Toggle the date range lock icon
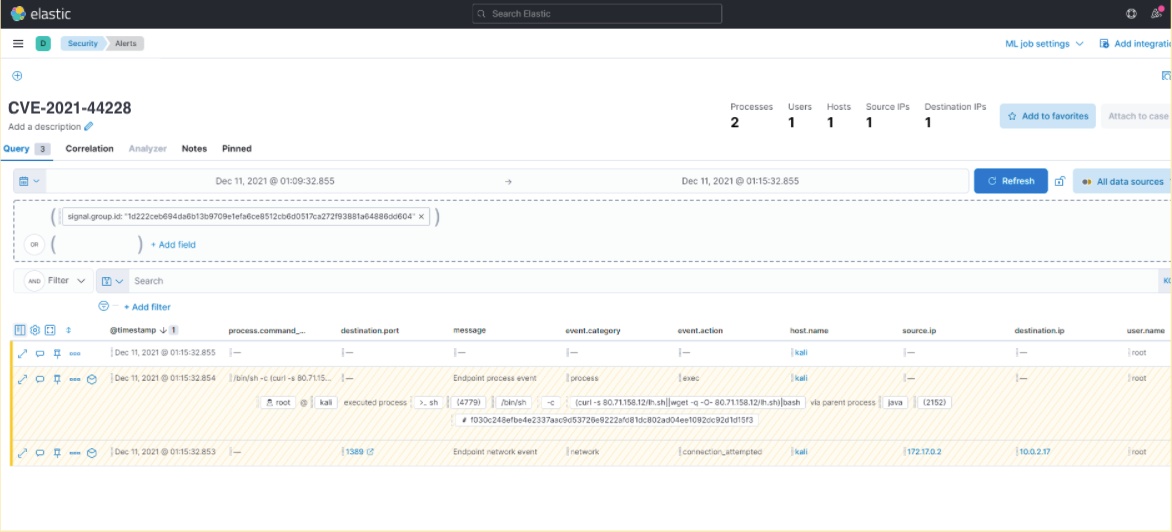The width and height of the screenshot is (1172, 532). pos(1059,181)
